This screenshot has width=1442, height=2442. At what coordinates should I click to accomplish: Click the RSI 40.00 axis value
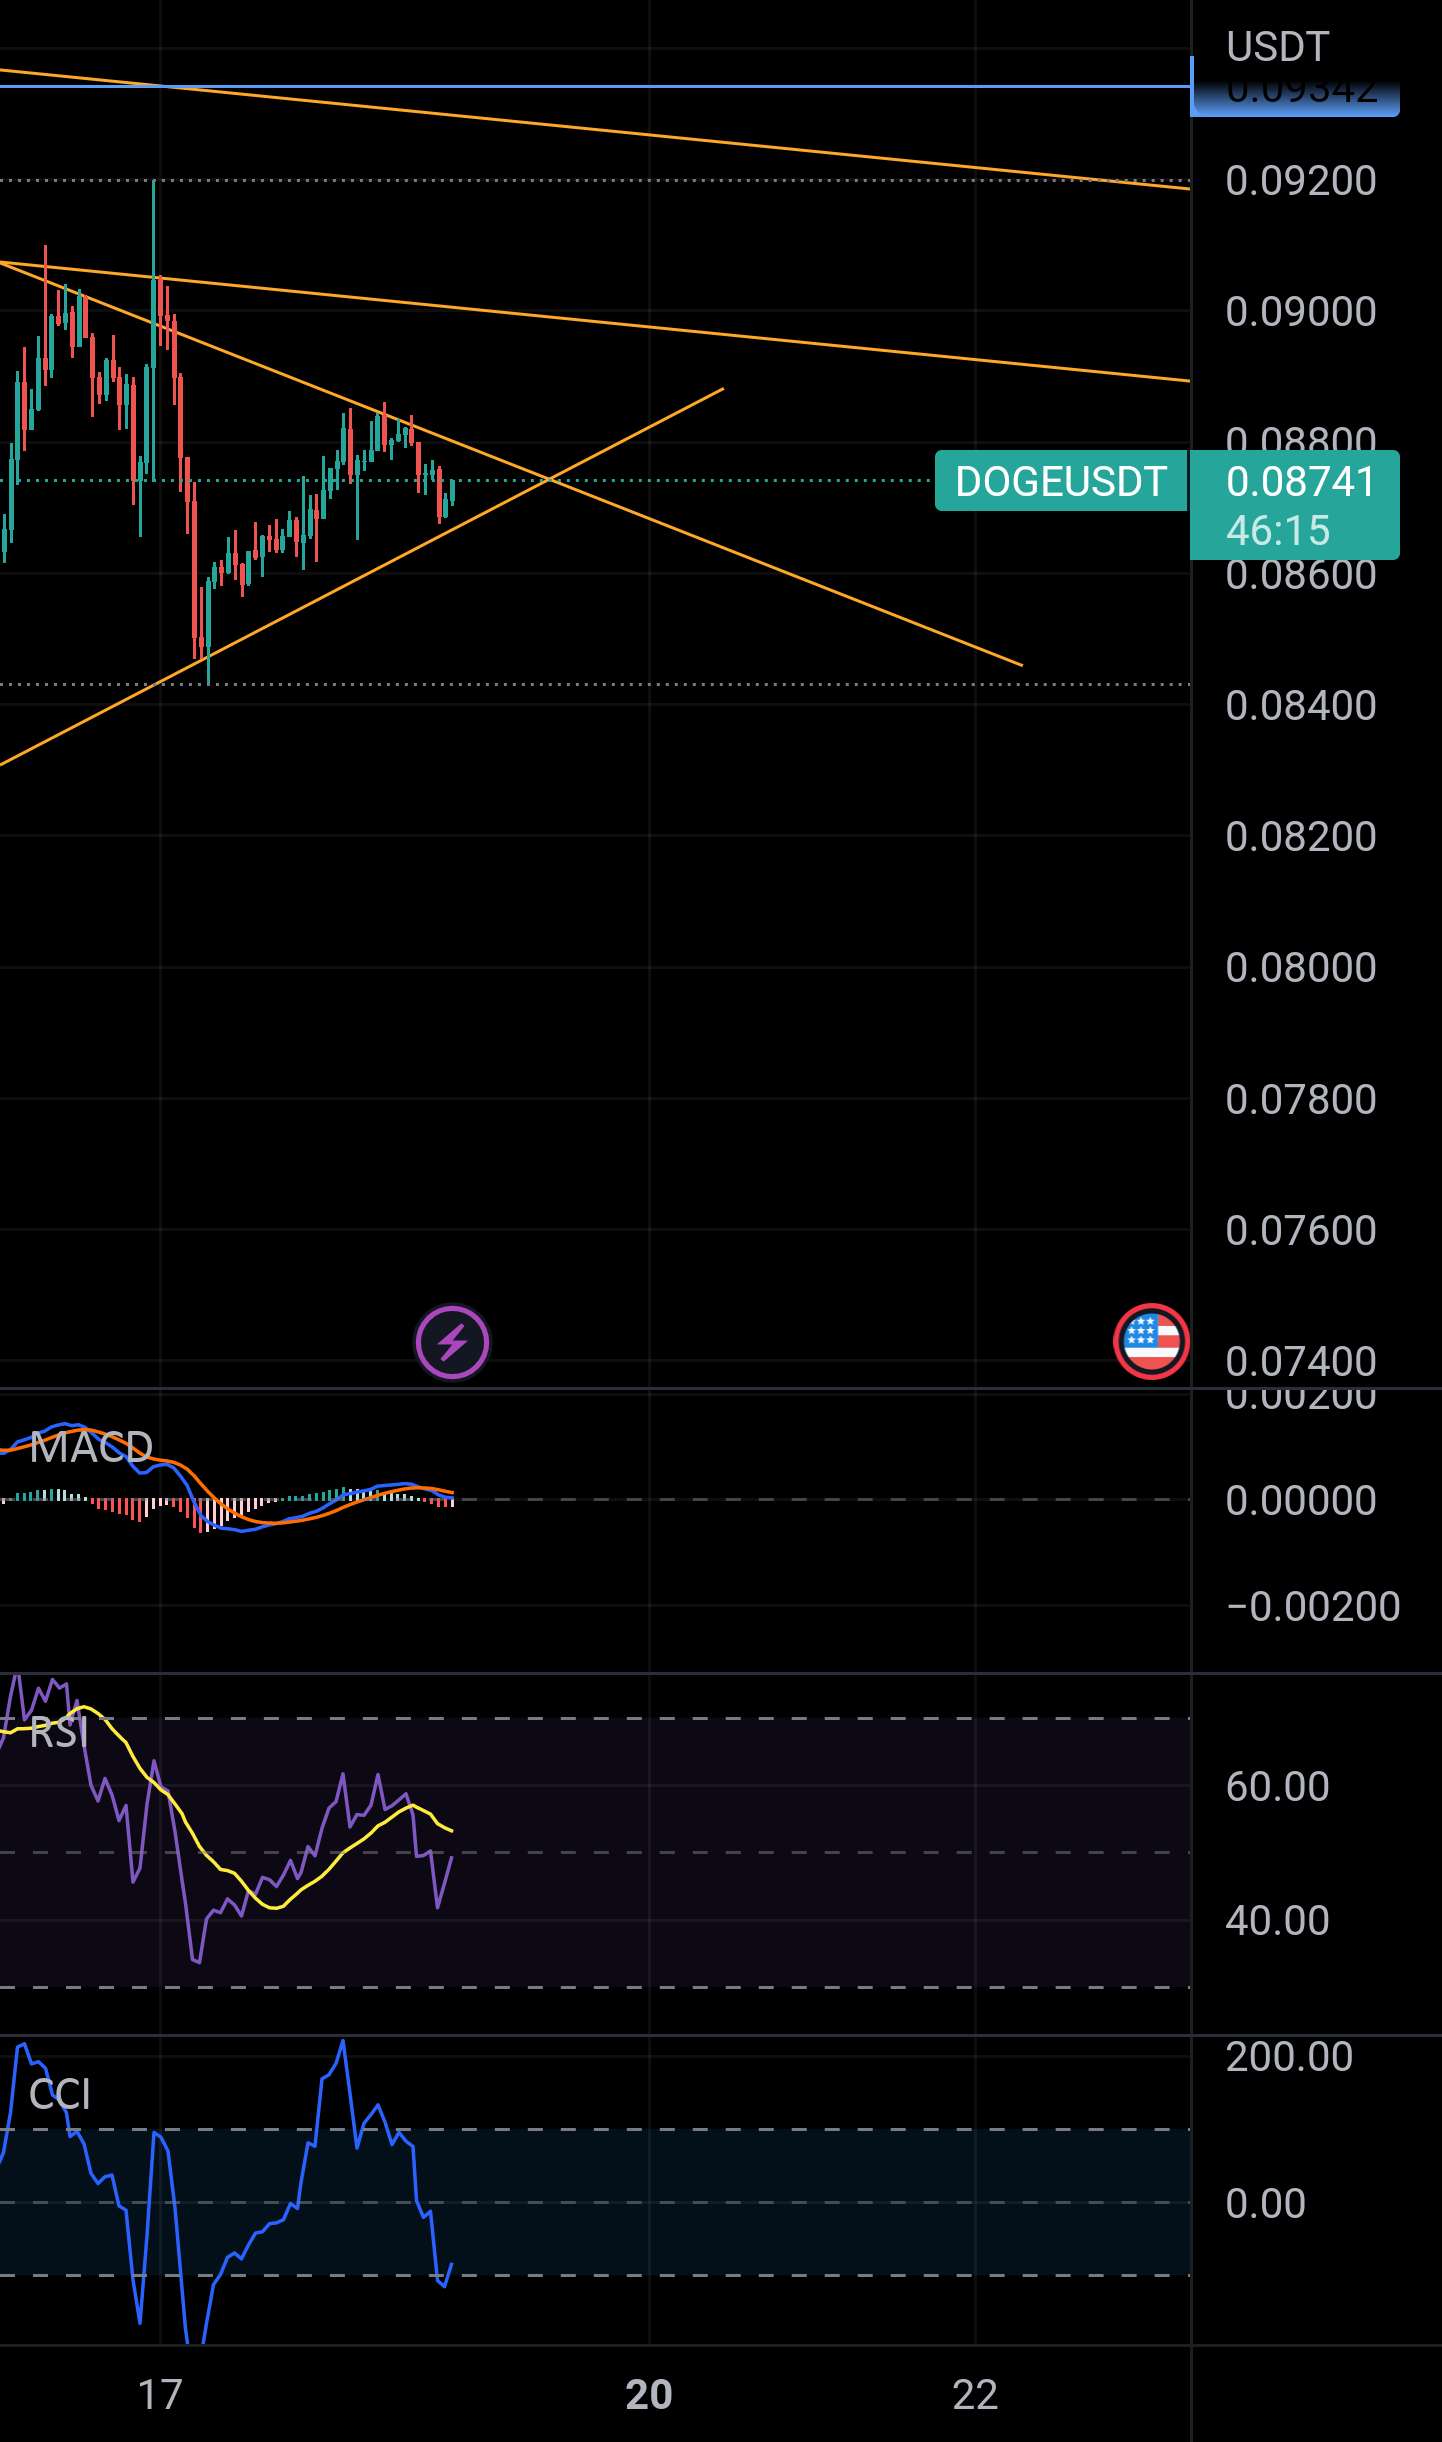tap(1277, 1920)
